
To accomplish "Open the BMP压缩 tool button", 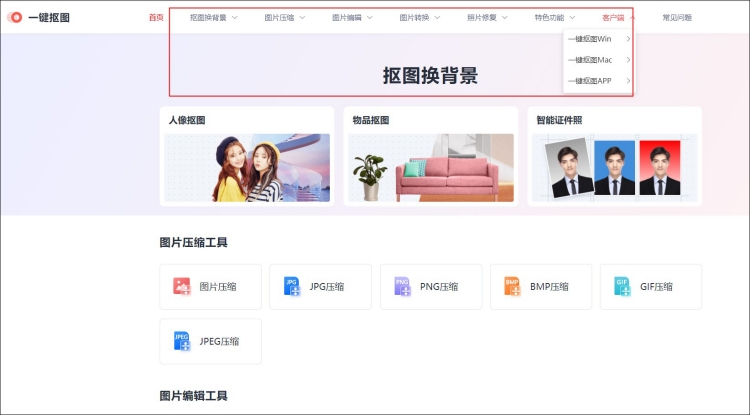I will pyautogui.click(x=541, y=287).
